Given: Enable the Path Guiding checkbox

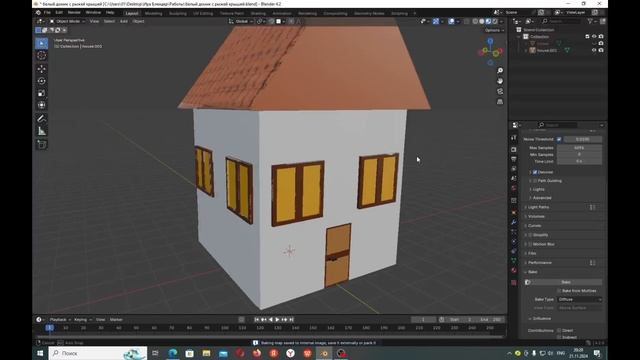Looking at the screenshot, I should pyautogui.click(x=535, y=180).
